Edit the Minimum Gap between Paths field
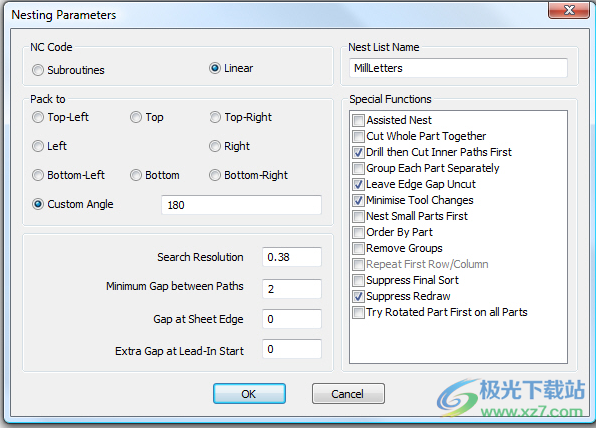The height and width of the screenshot is (428, 596). [x=292, y=289]
